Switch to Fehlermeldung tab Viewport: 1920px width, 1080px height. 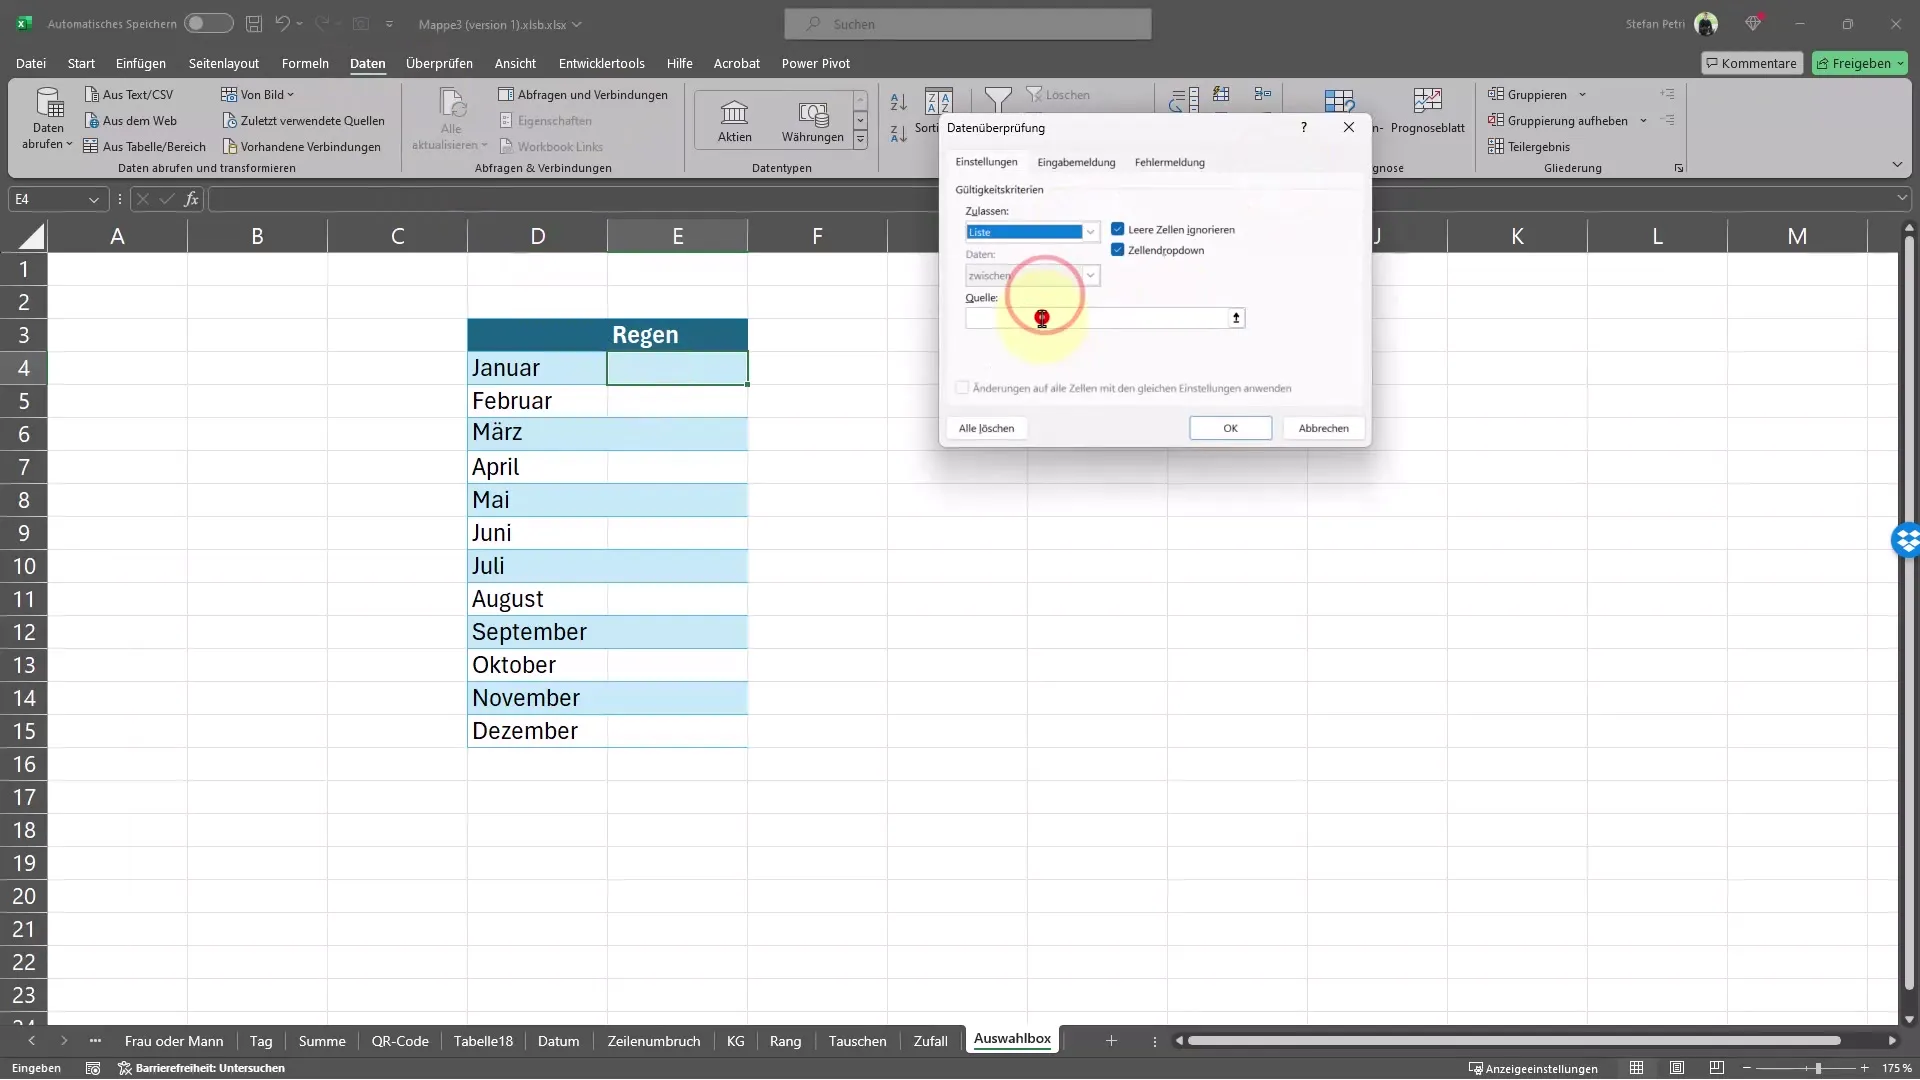[x=1169, y=162]
